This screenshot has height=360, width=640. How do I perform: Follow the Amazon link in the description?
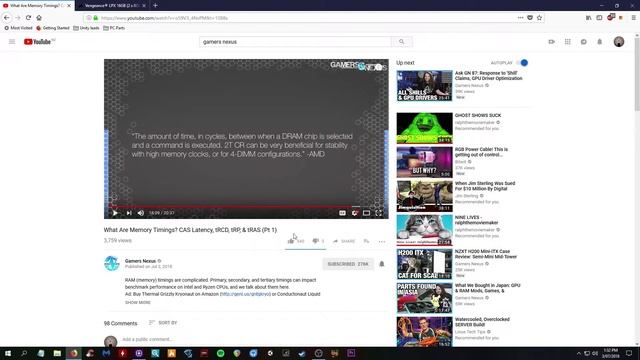[245, 294]
